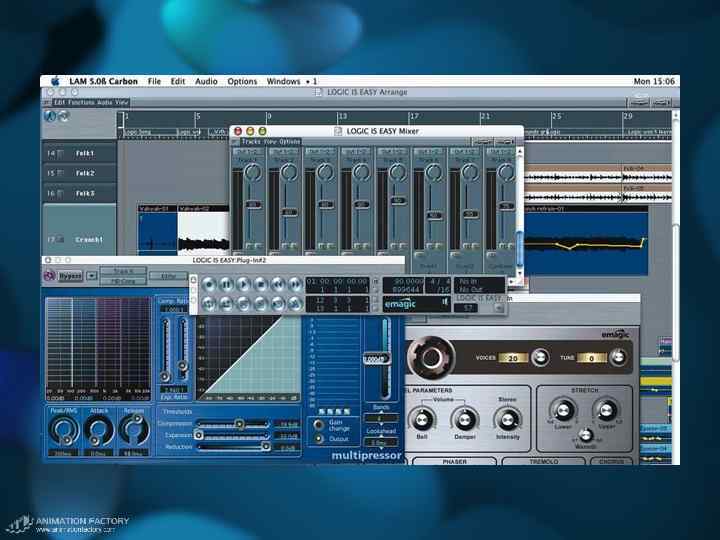Image resolution: width=720 pixels, height=540 pixels.
Task: Click the Tune value field showing 0
Action: [x=591, y=358]
